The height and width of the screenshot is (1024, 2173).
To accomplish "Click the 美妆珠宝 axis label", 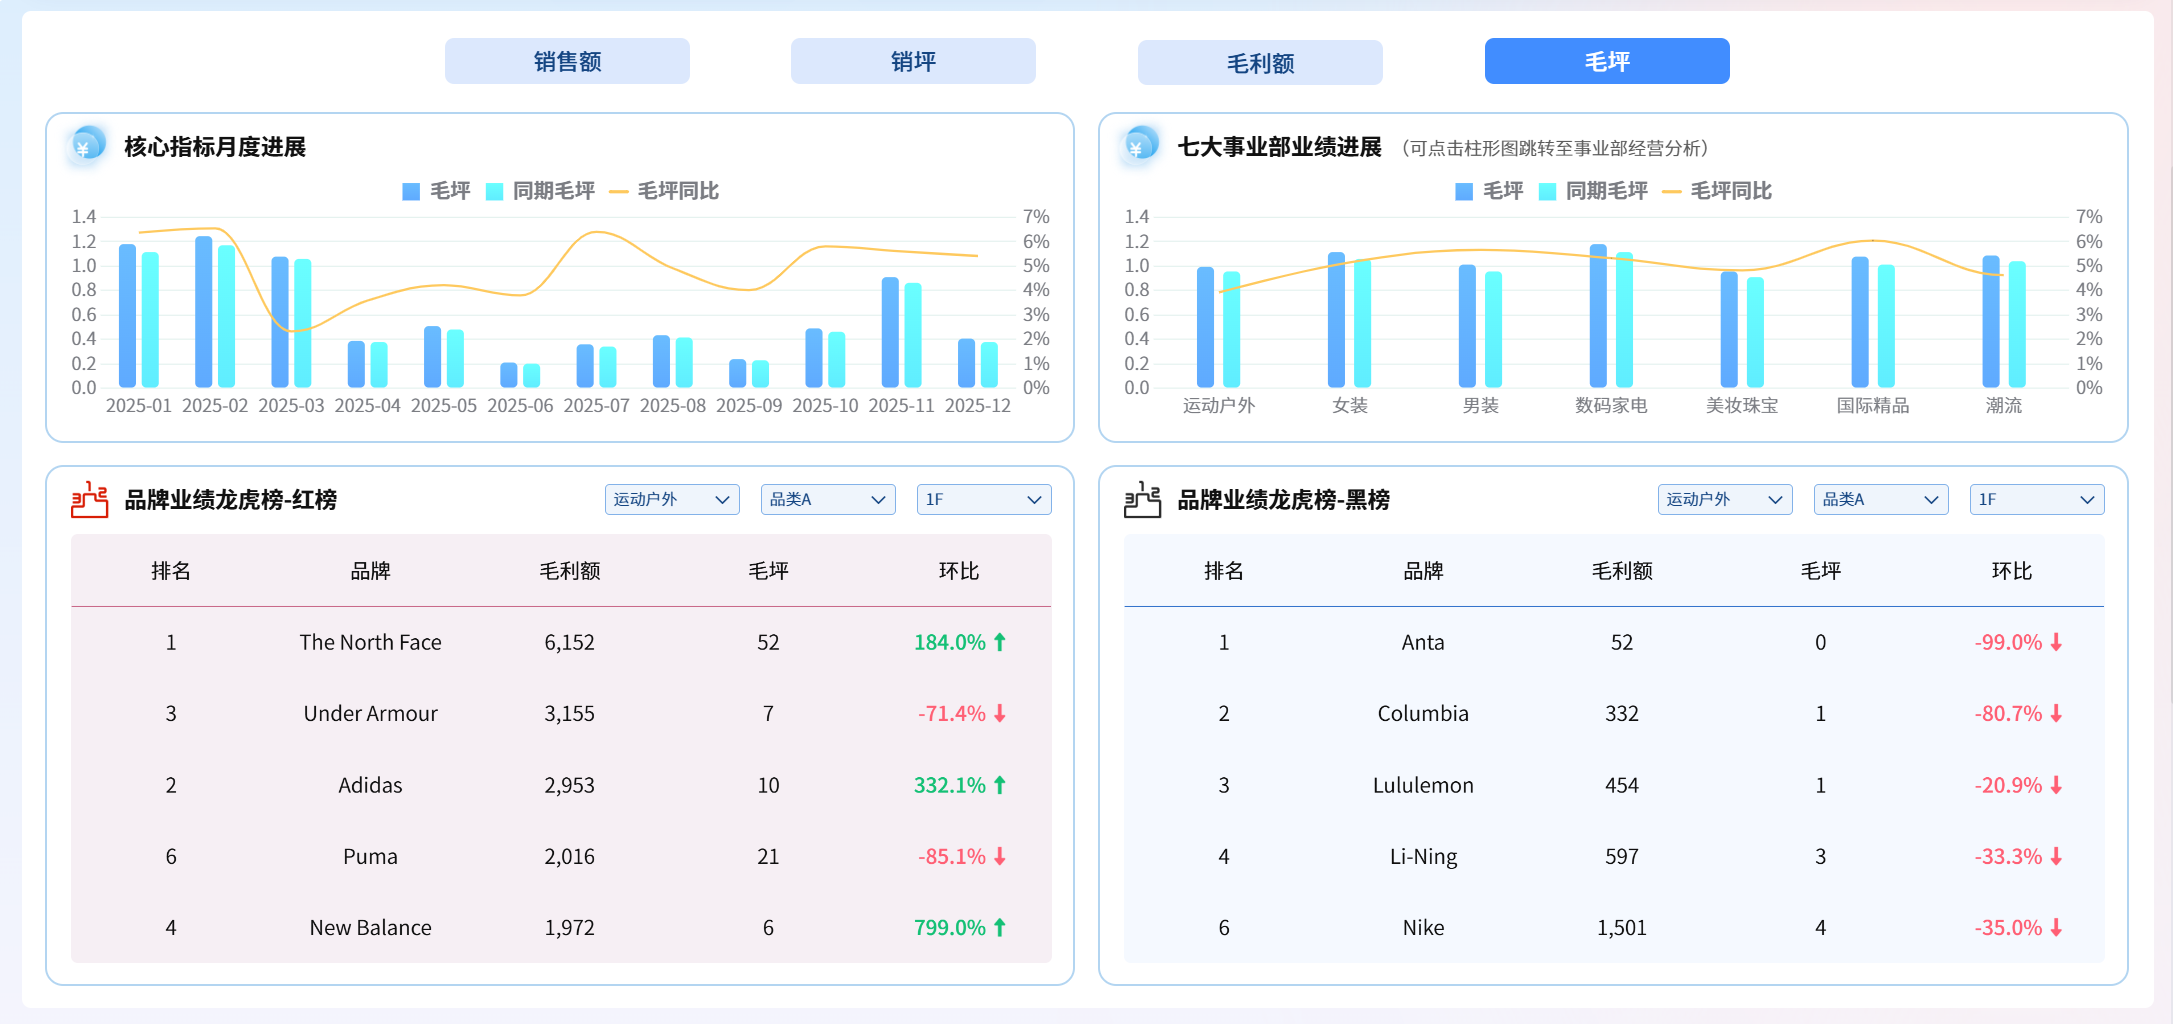I will (1742, 405).
